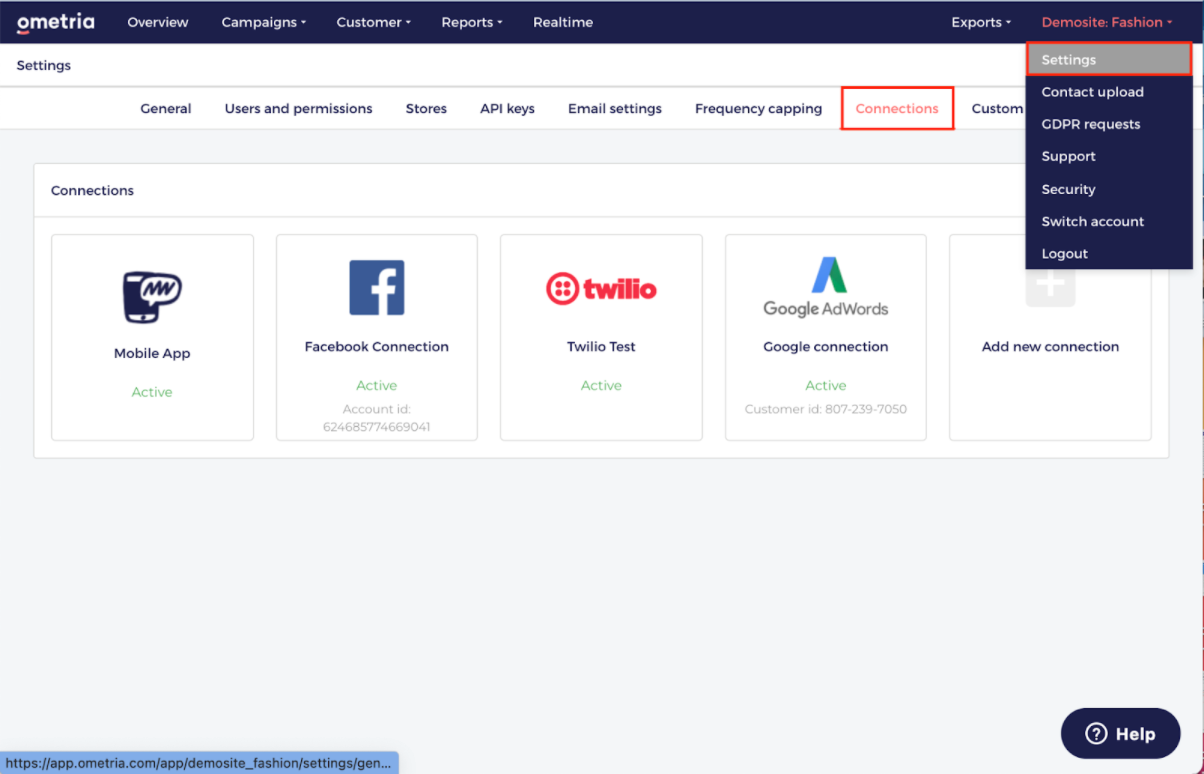Switch to Email settings tab
Viewport: 1204px width, 774px height.
(x=615, y=108)
